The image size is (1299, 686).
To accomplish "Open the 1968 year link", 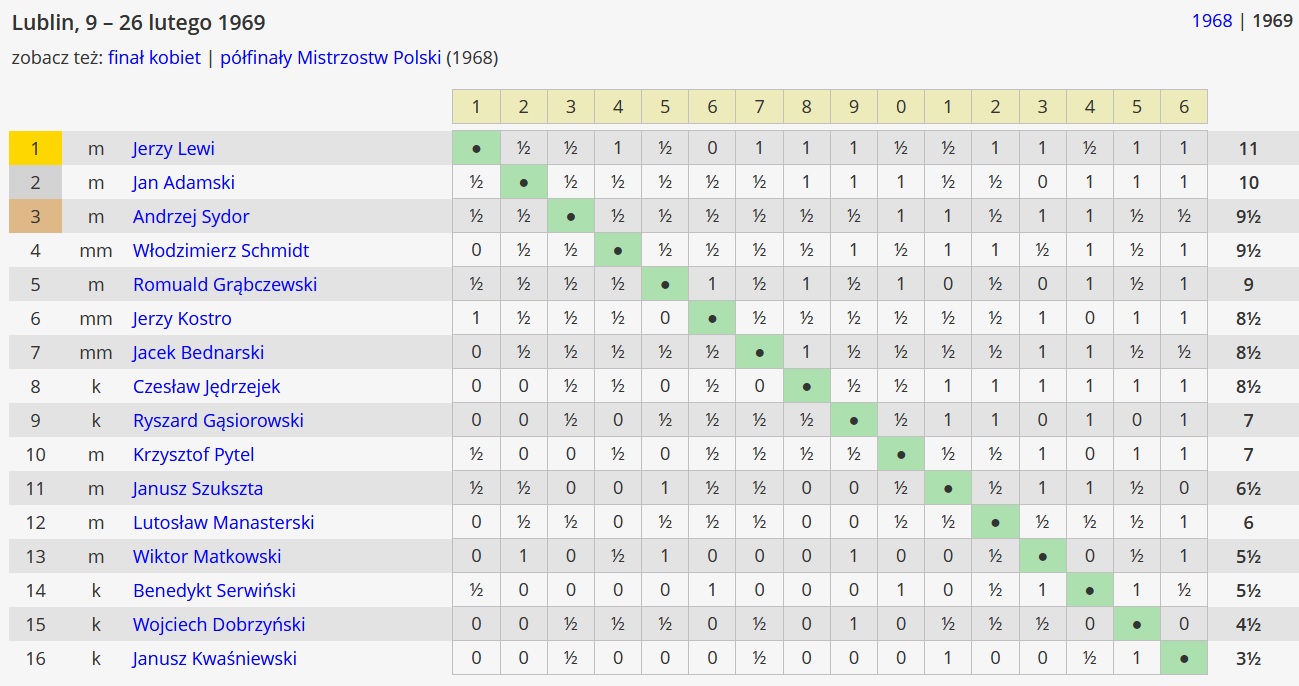I will [1211, 20].
